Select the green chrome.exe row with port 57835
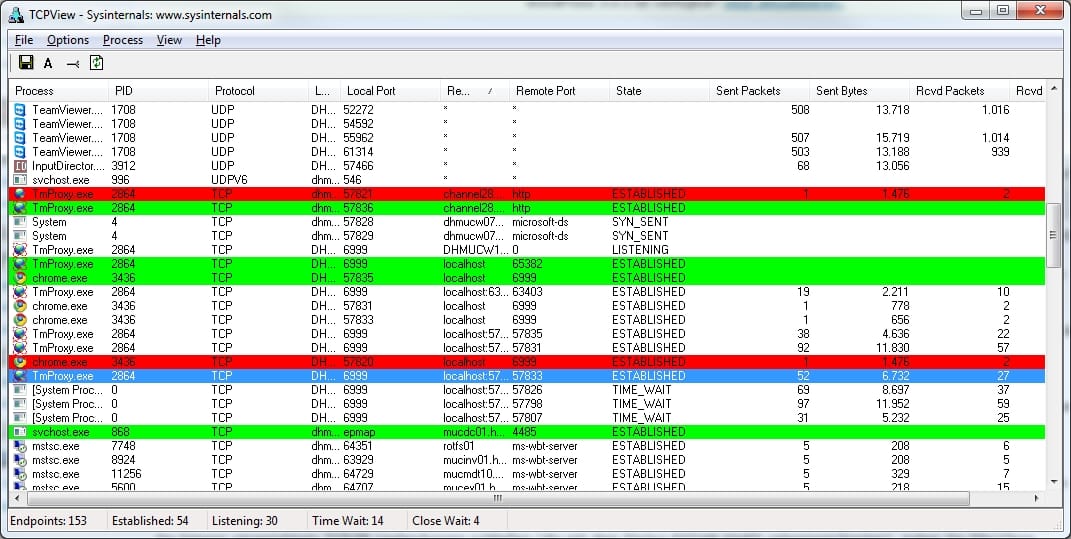This screenshot has height=539, width=1071. tap(527, 278)
